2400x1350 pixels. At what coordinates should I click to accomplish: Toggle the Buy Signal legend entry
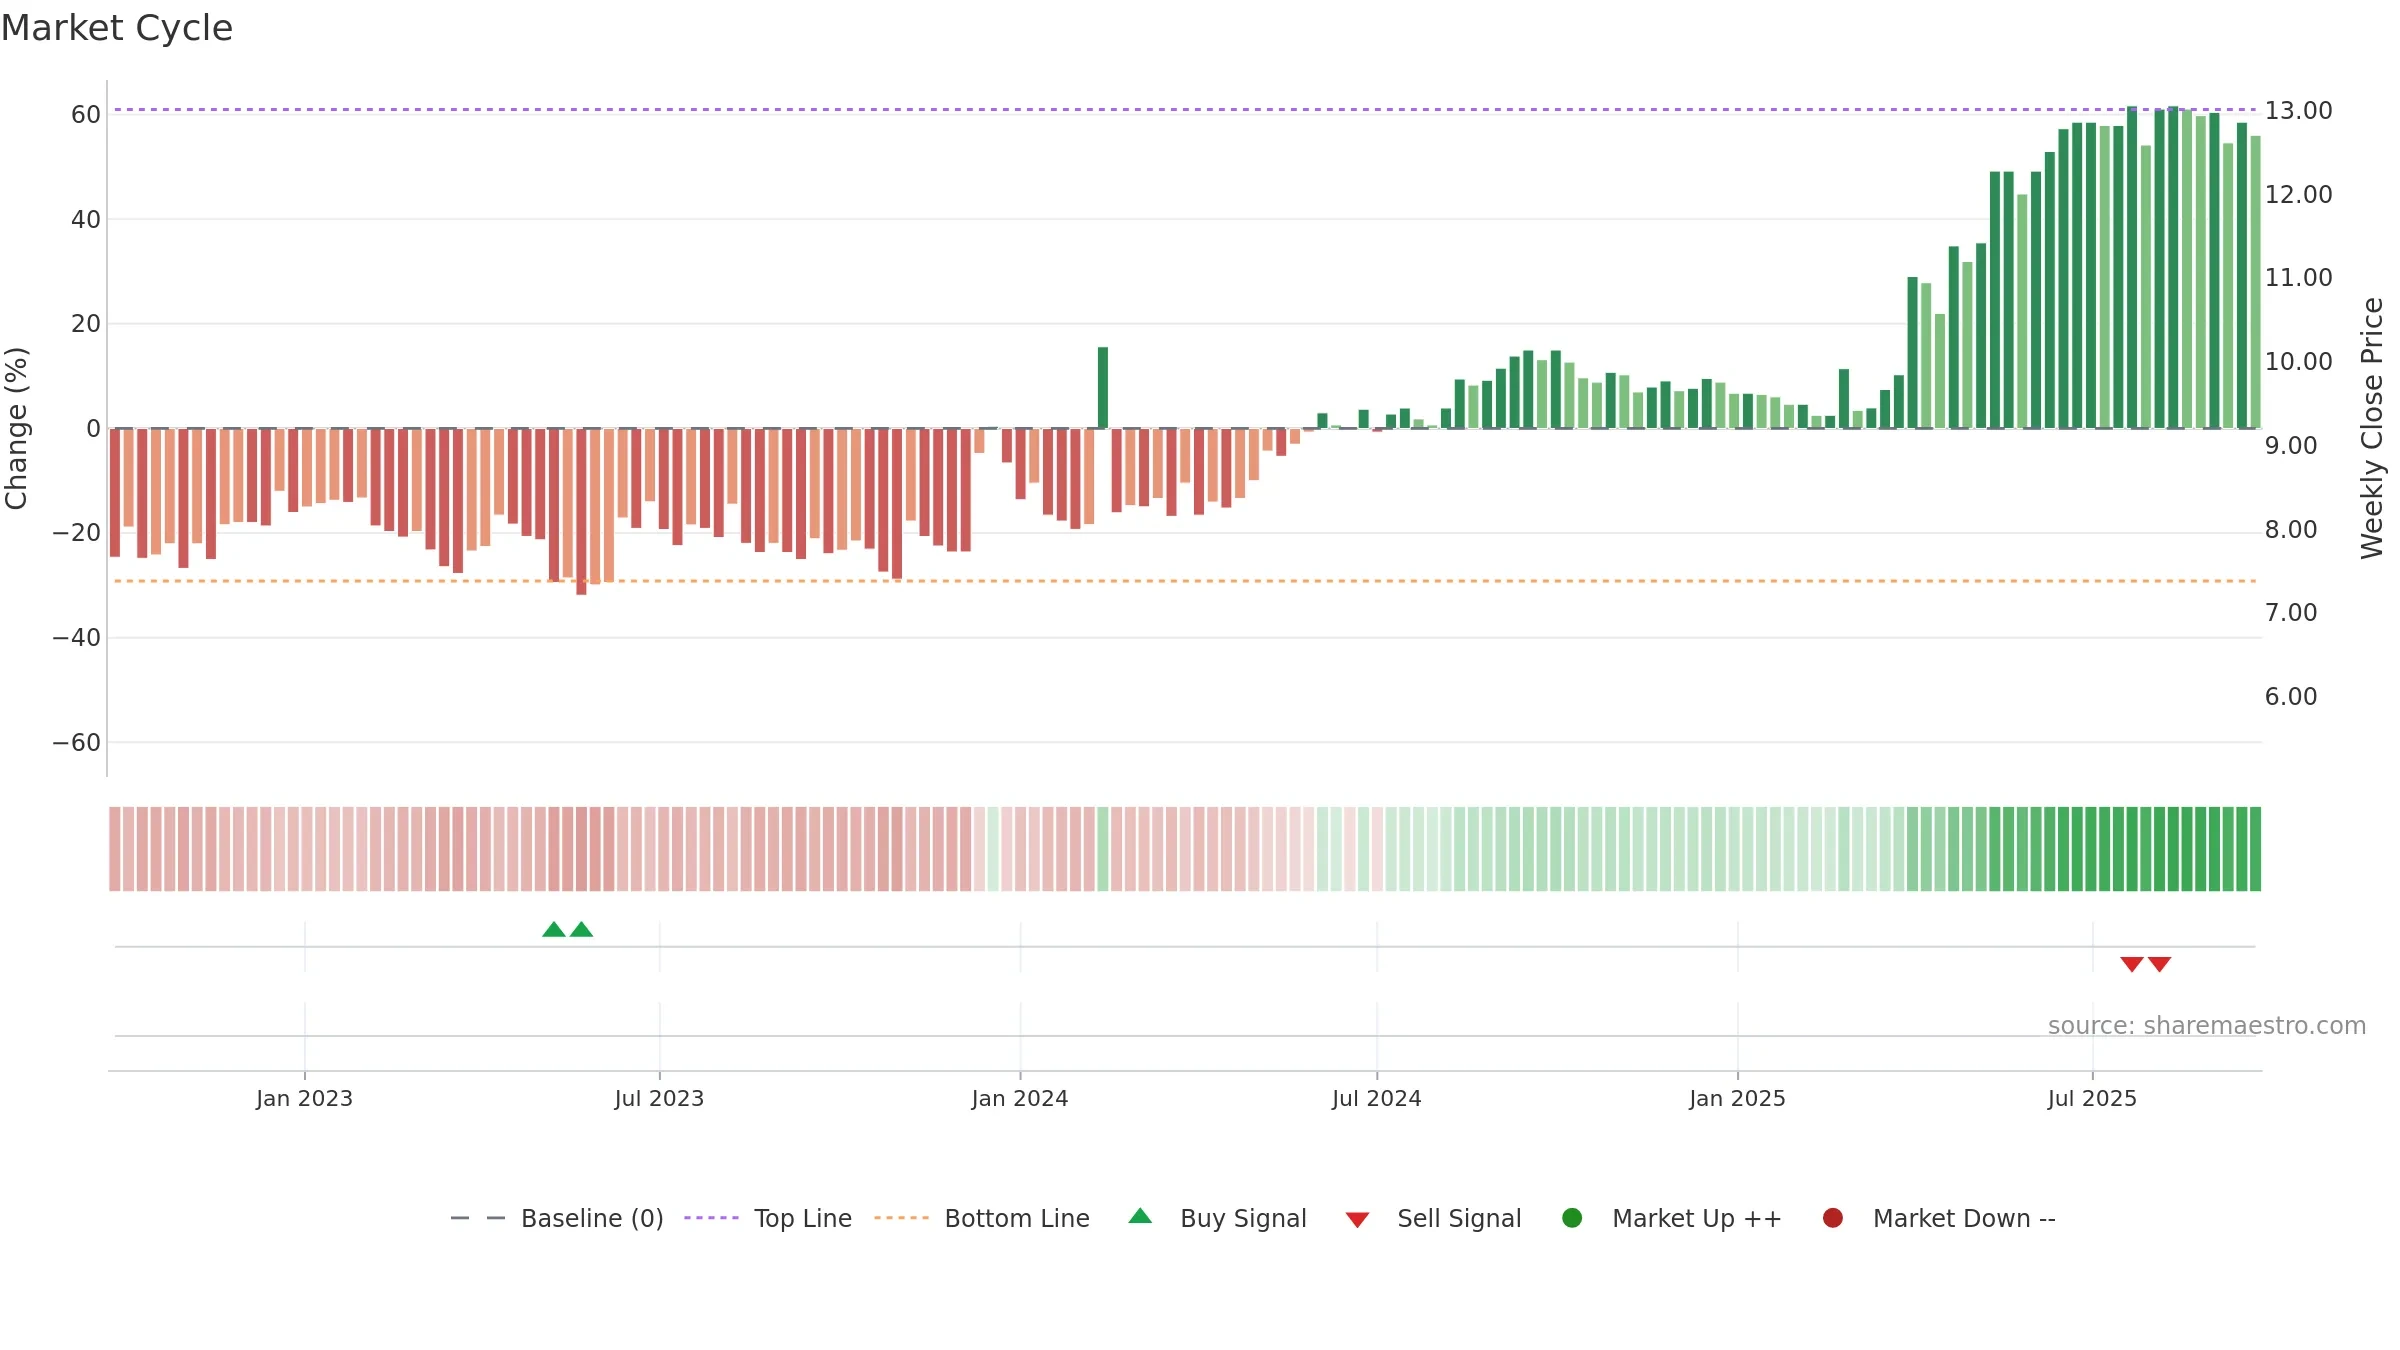pyautogui.click(x=1217, y=1218)
